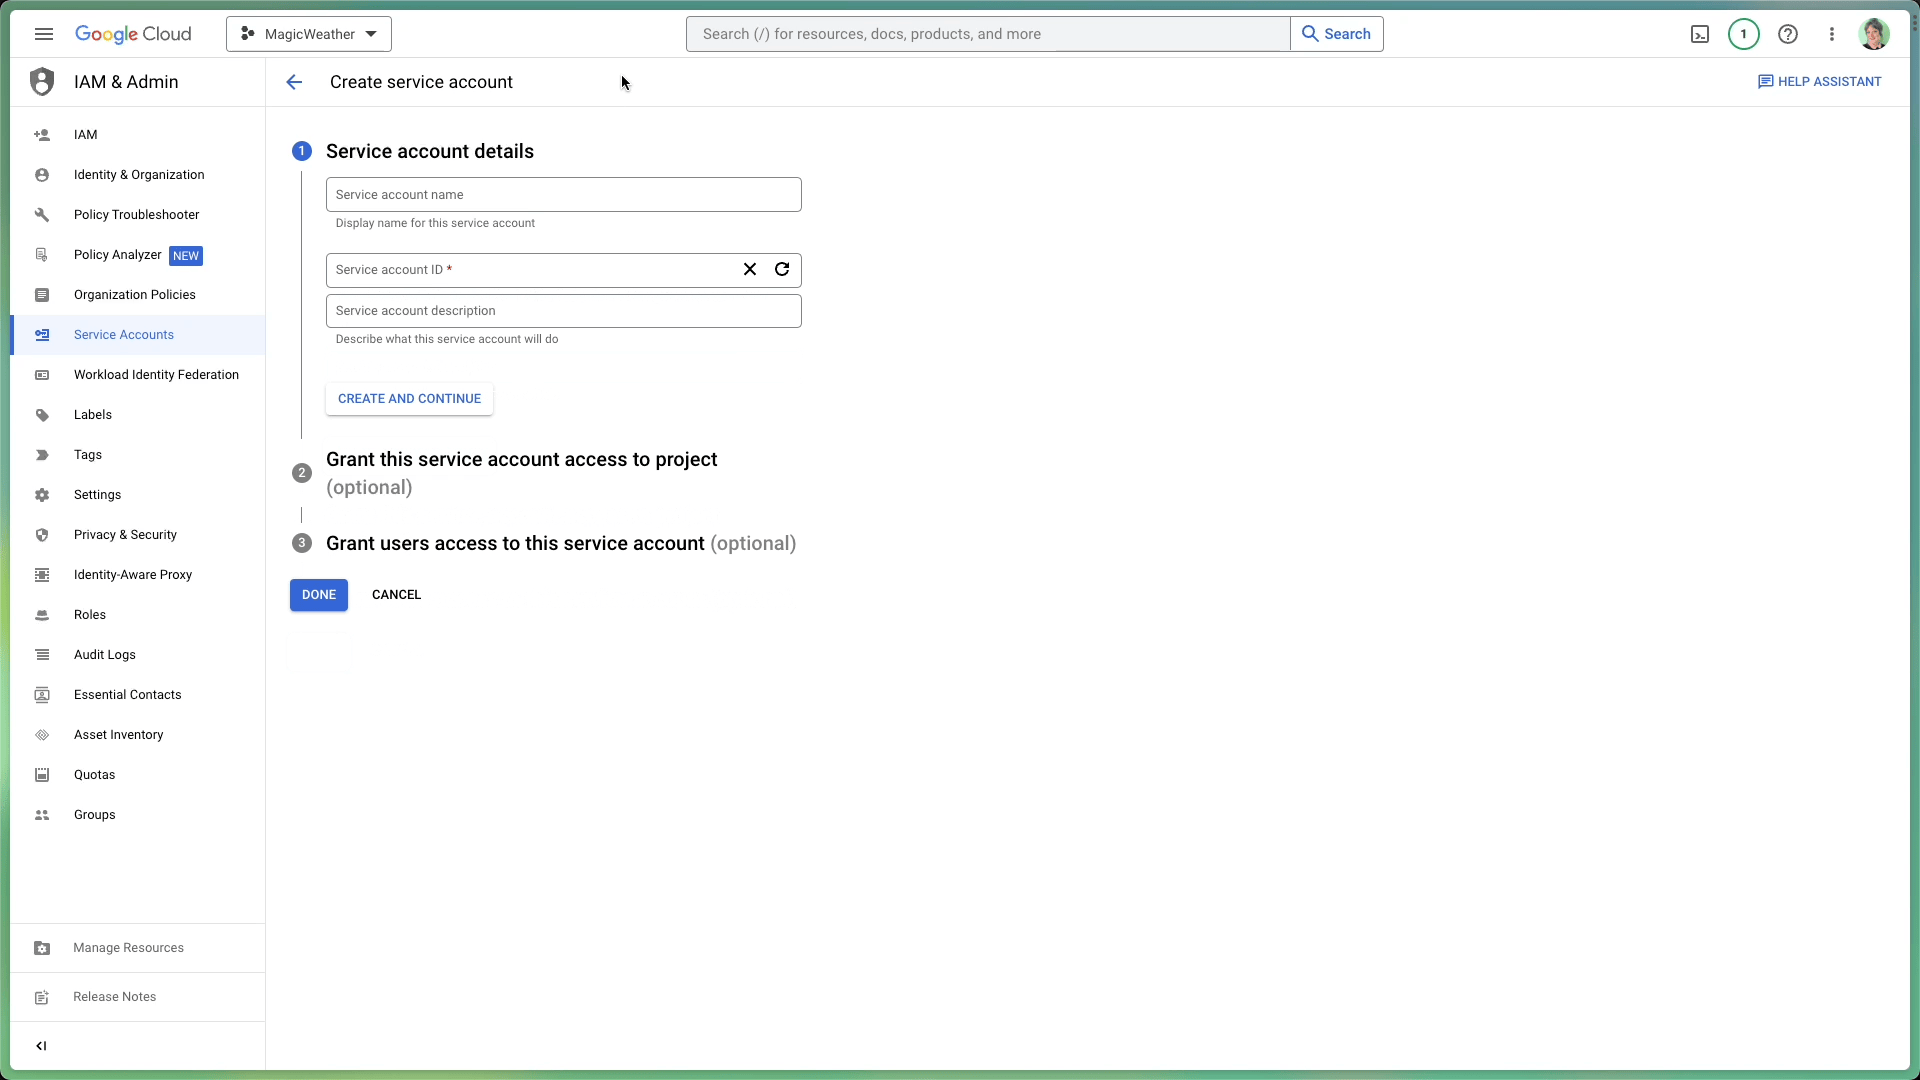
Task: Type in the Service account name field
Action: coord(564,194)
